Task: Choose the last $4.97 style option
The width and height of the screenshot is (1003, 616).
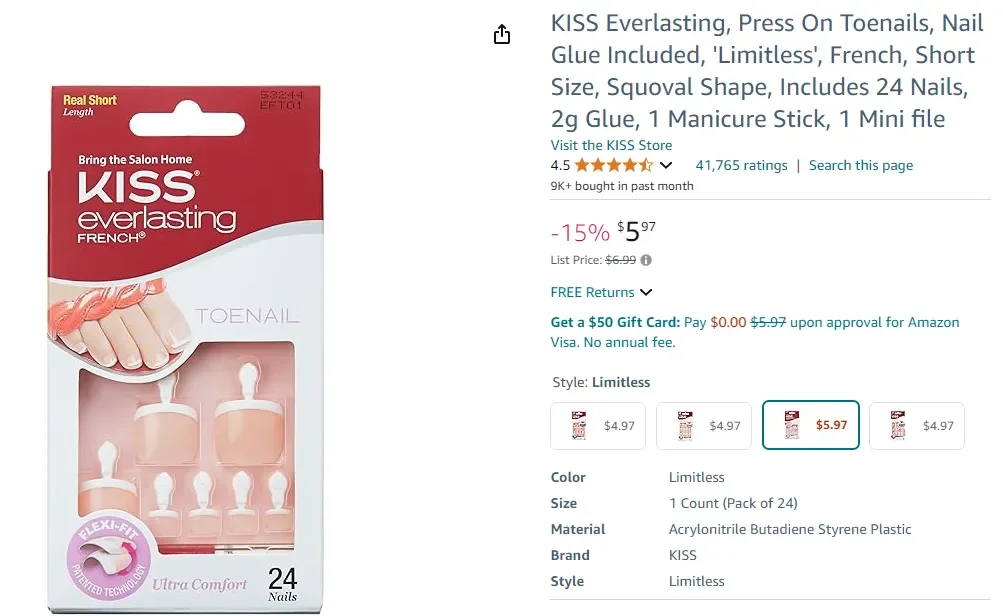Action: click(916, 426)
